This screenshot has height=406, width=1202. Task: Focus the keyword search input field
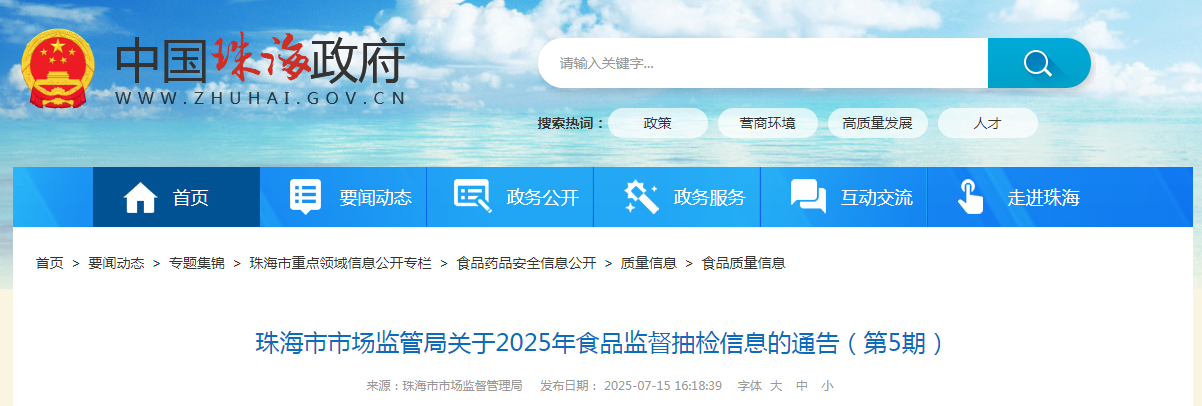click(763, 63)
